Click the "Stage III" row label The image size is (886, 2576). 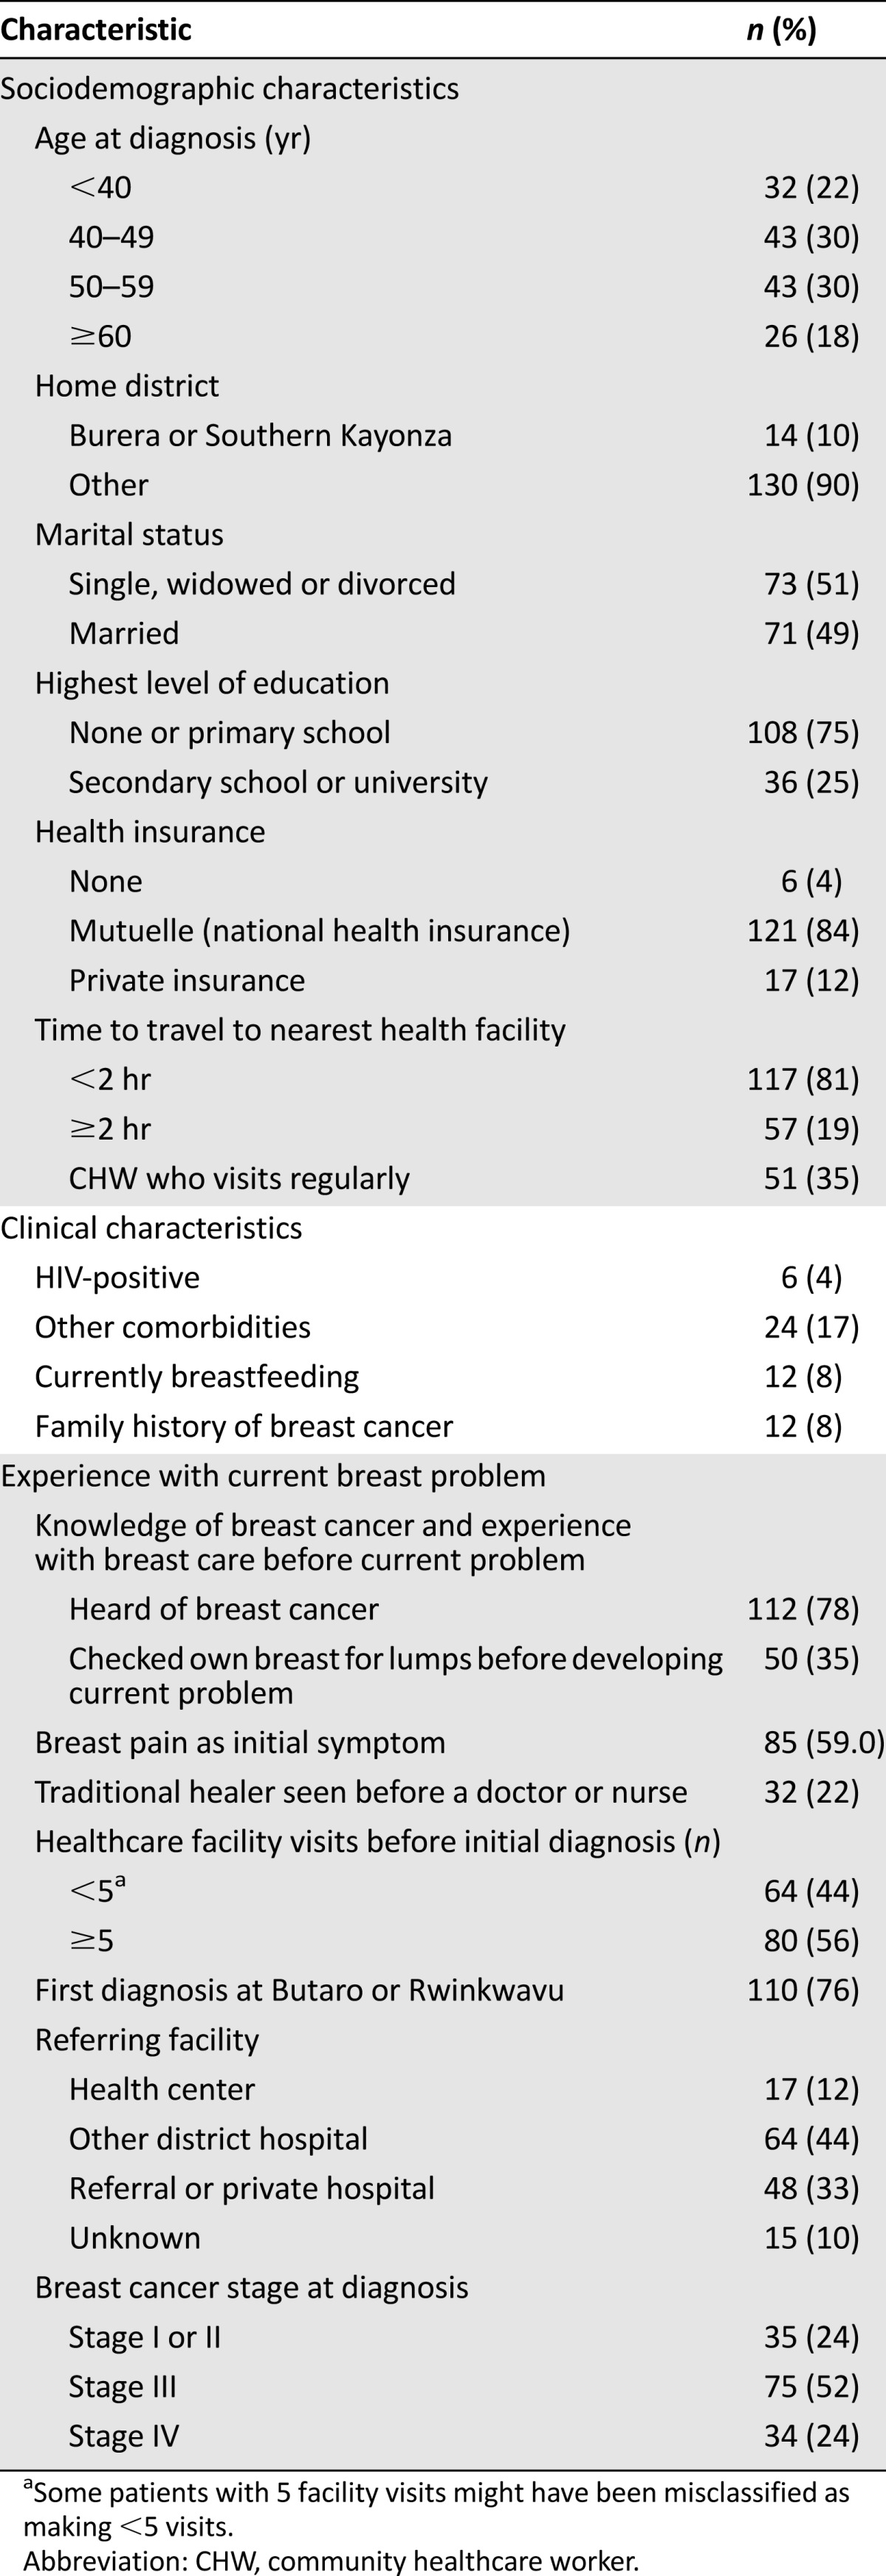[122, 2387]
